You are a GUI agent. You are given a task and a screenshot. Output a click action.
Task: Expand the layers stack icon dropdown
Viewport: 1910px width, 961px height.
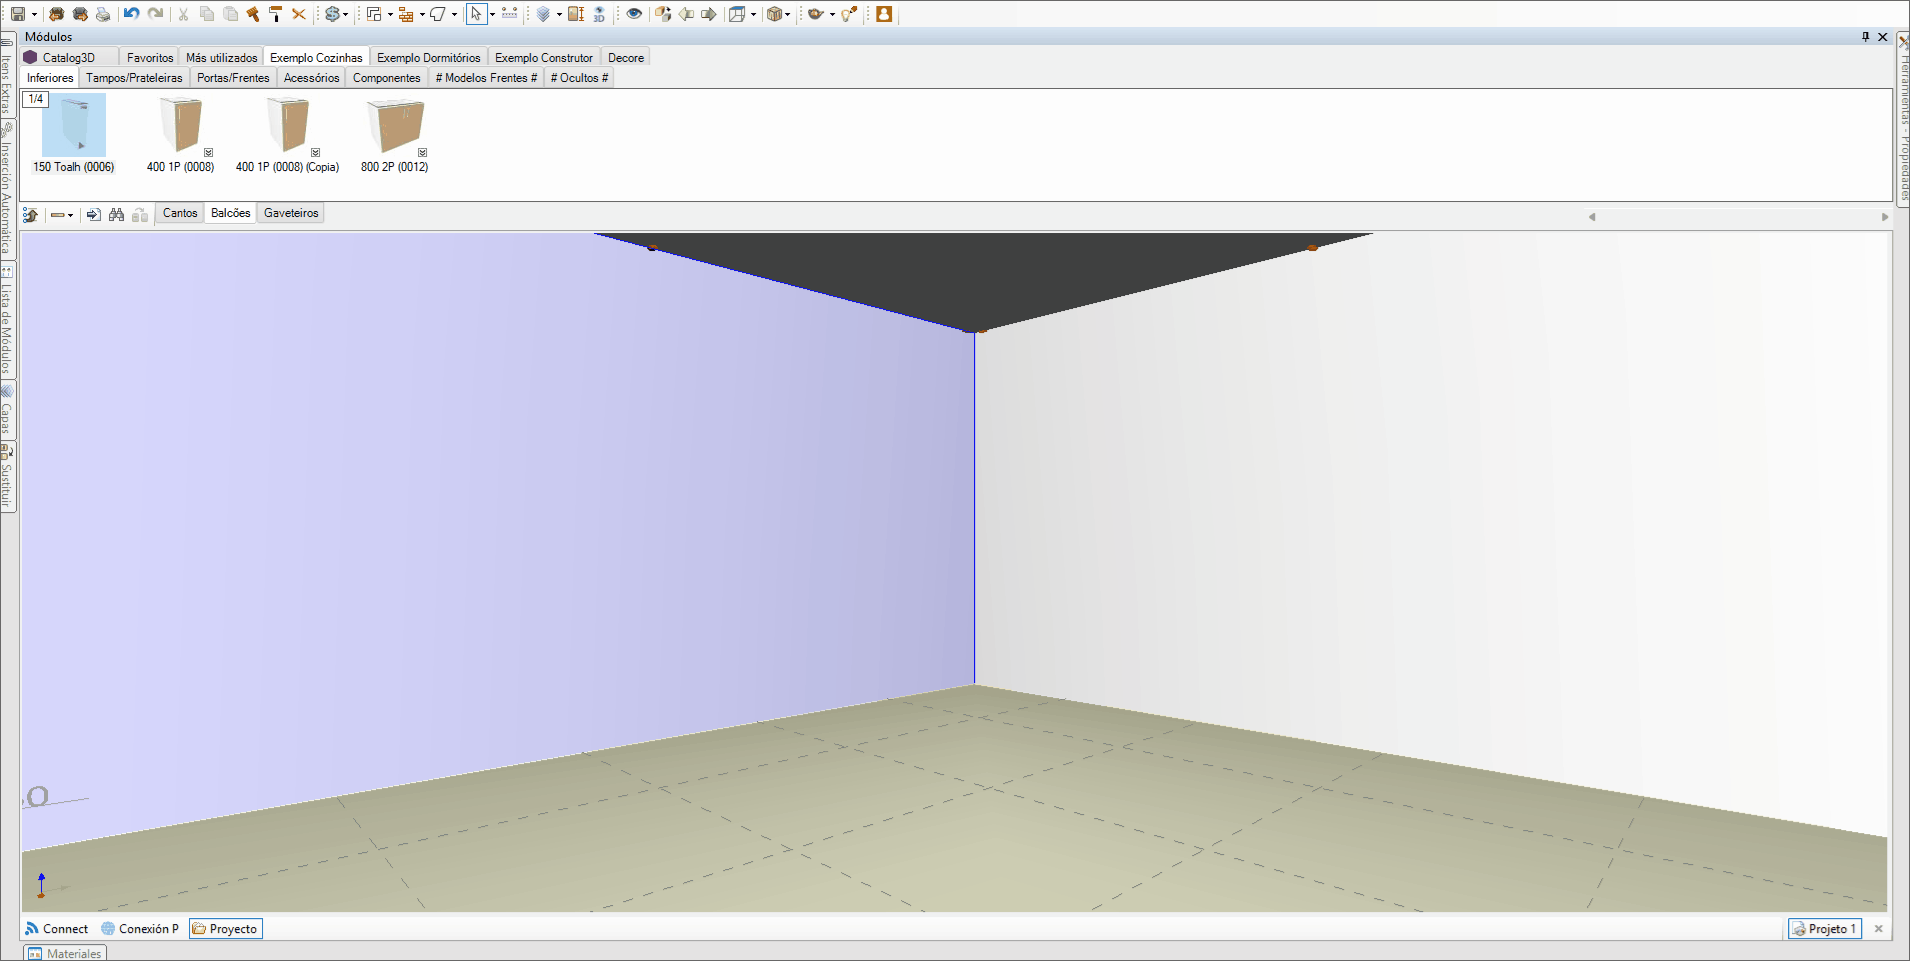click(x=559, y=14)
